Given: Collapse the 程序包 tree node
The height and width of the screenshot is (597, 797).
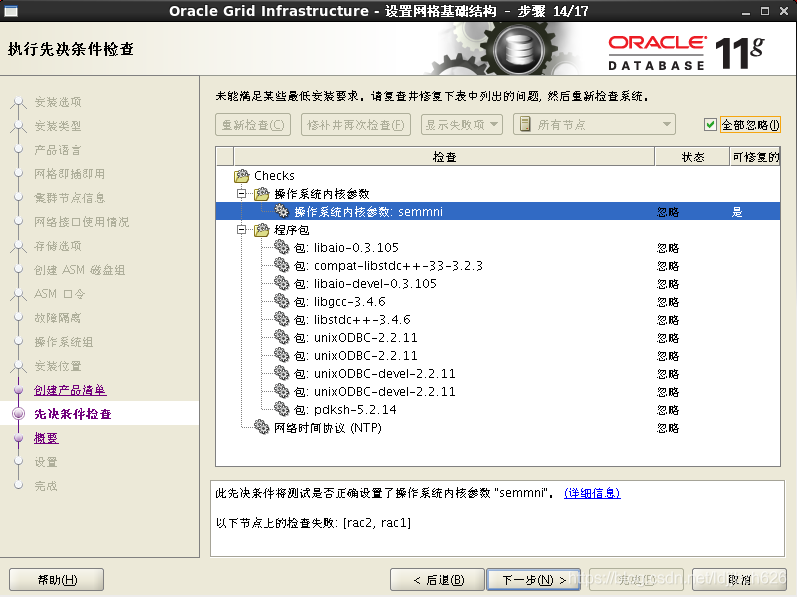Looking at the screenshot, I should (242, 230).
